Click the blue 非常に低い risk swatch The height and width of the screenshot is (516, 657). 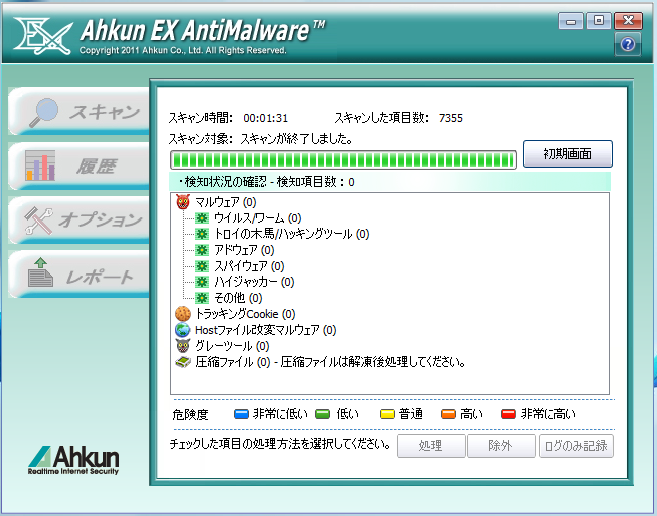(x=241, y=415)
